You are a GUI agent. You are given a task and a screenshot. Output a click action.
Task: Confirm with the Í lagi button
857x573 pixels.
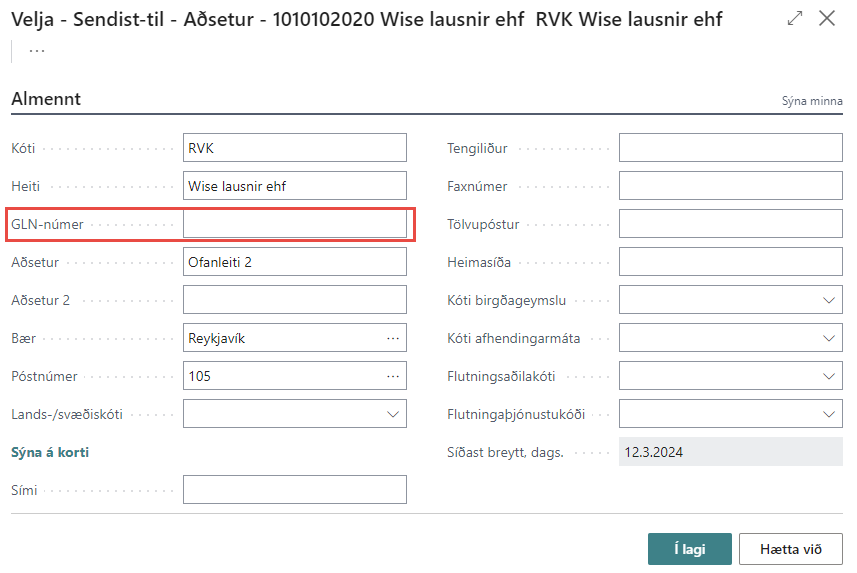point(690,549)
